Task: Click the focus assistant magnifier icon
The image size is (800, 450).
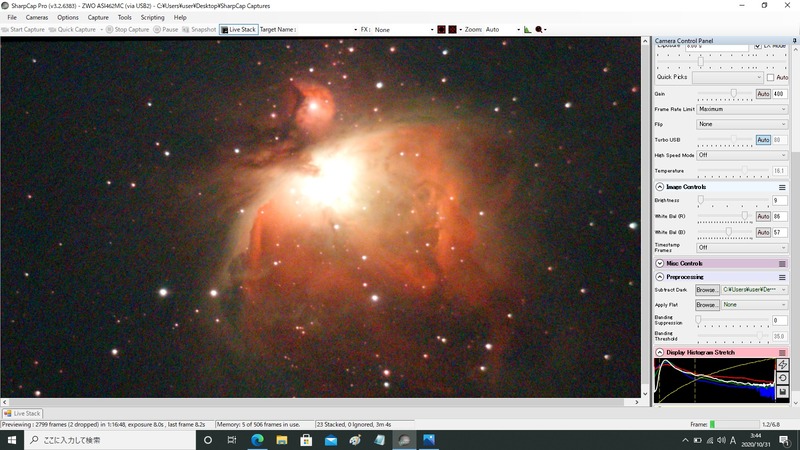Action: pyautogui.click(x=539, y=30)
